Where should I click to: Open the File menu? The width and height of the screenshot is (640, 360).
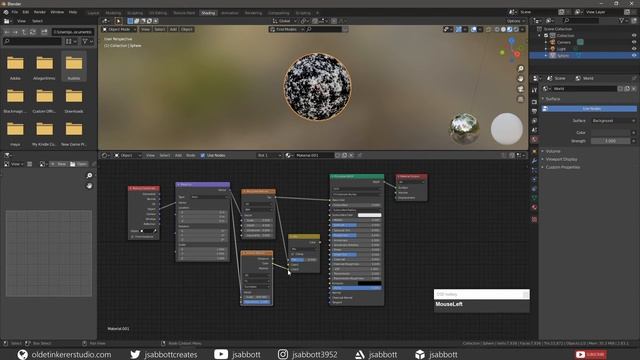point(15,12)
